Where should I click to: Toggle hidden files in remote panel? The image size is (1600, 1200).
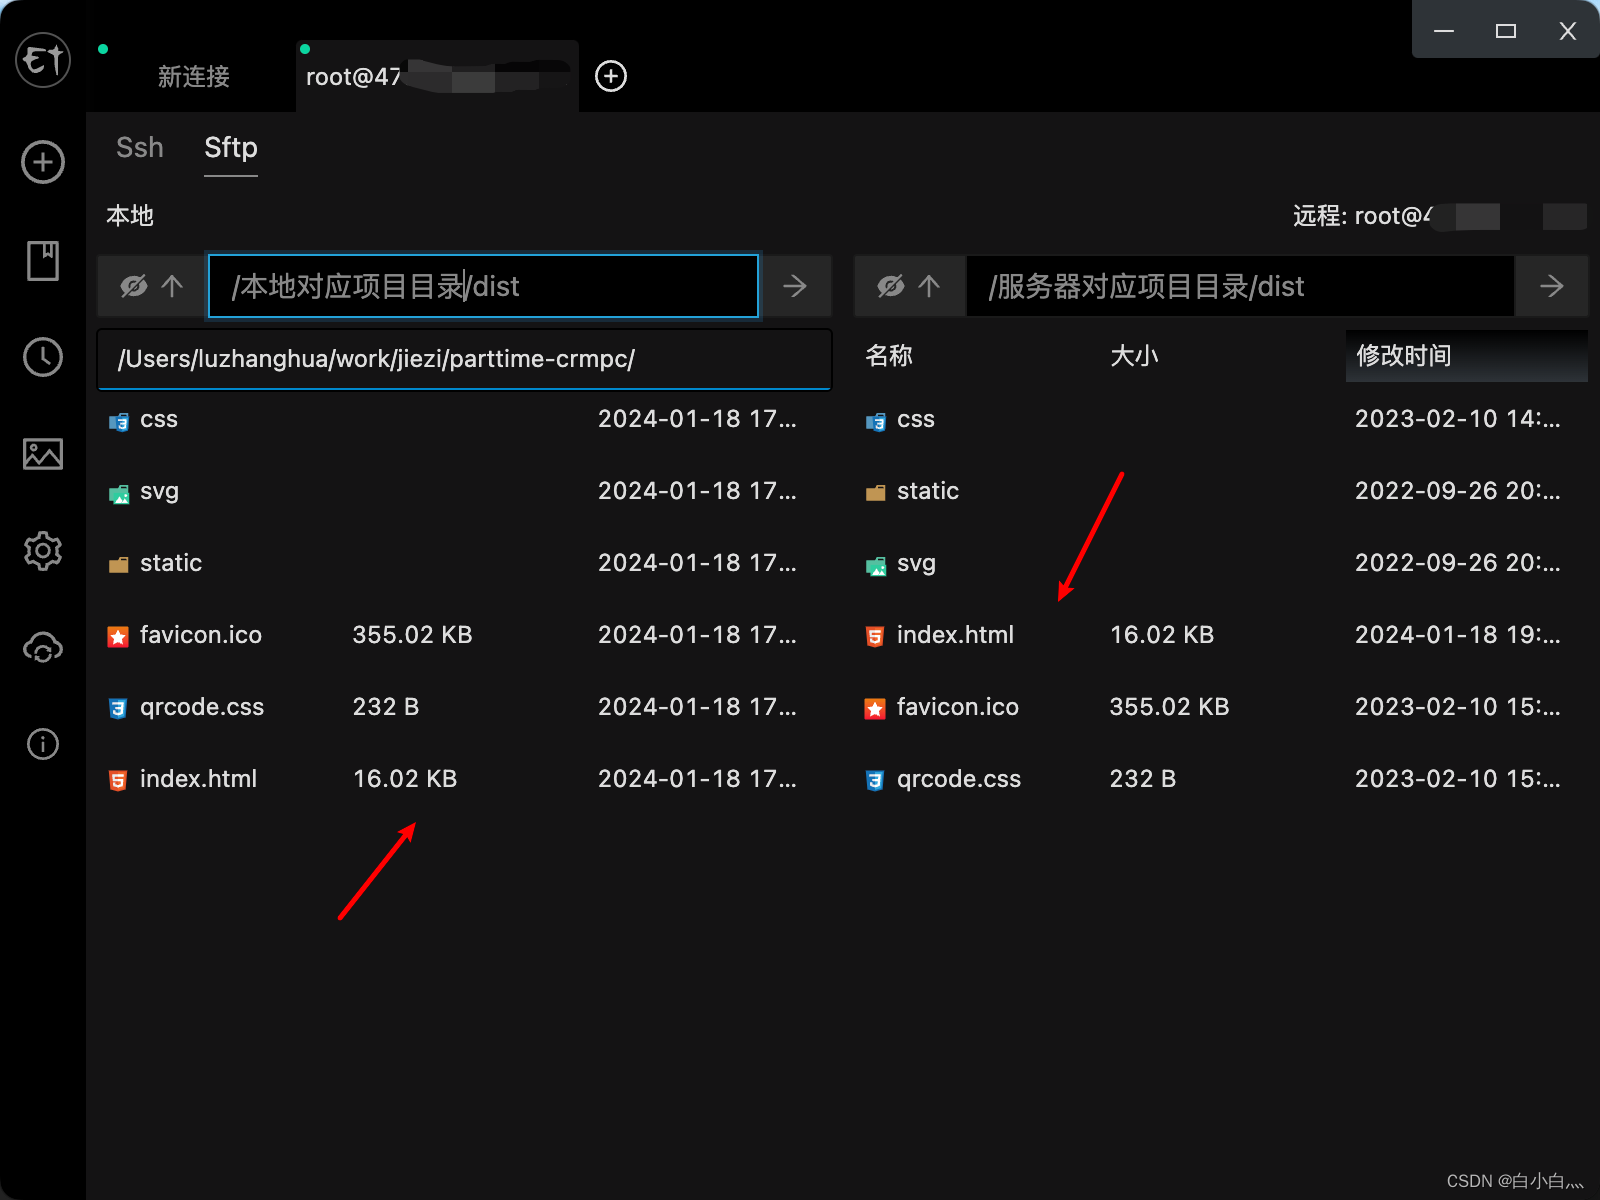(891, 286)
